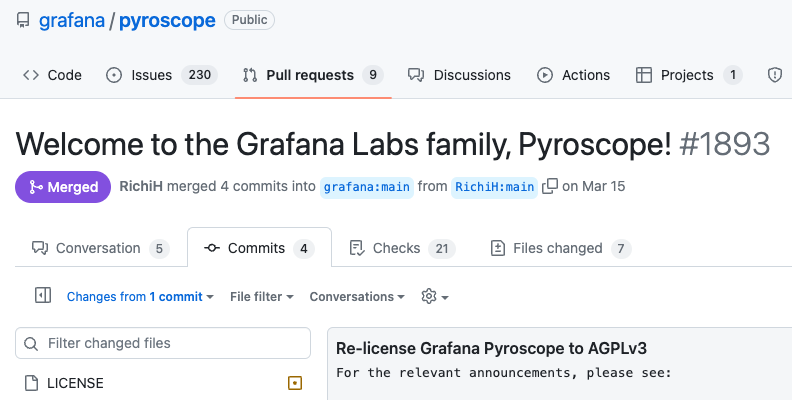The width and height of the screenshot is (792, 400).
Task: Click the Security shield icon
Action: coord(774,75)
